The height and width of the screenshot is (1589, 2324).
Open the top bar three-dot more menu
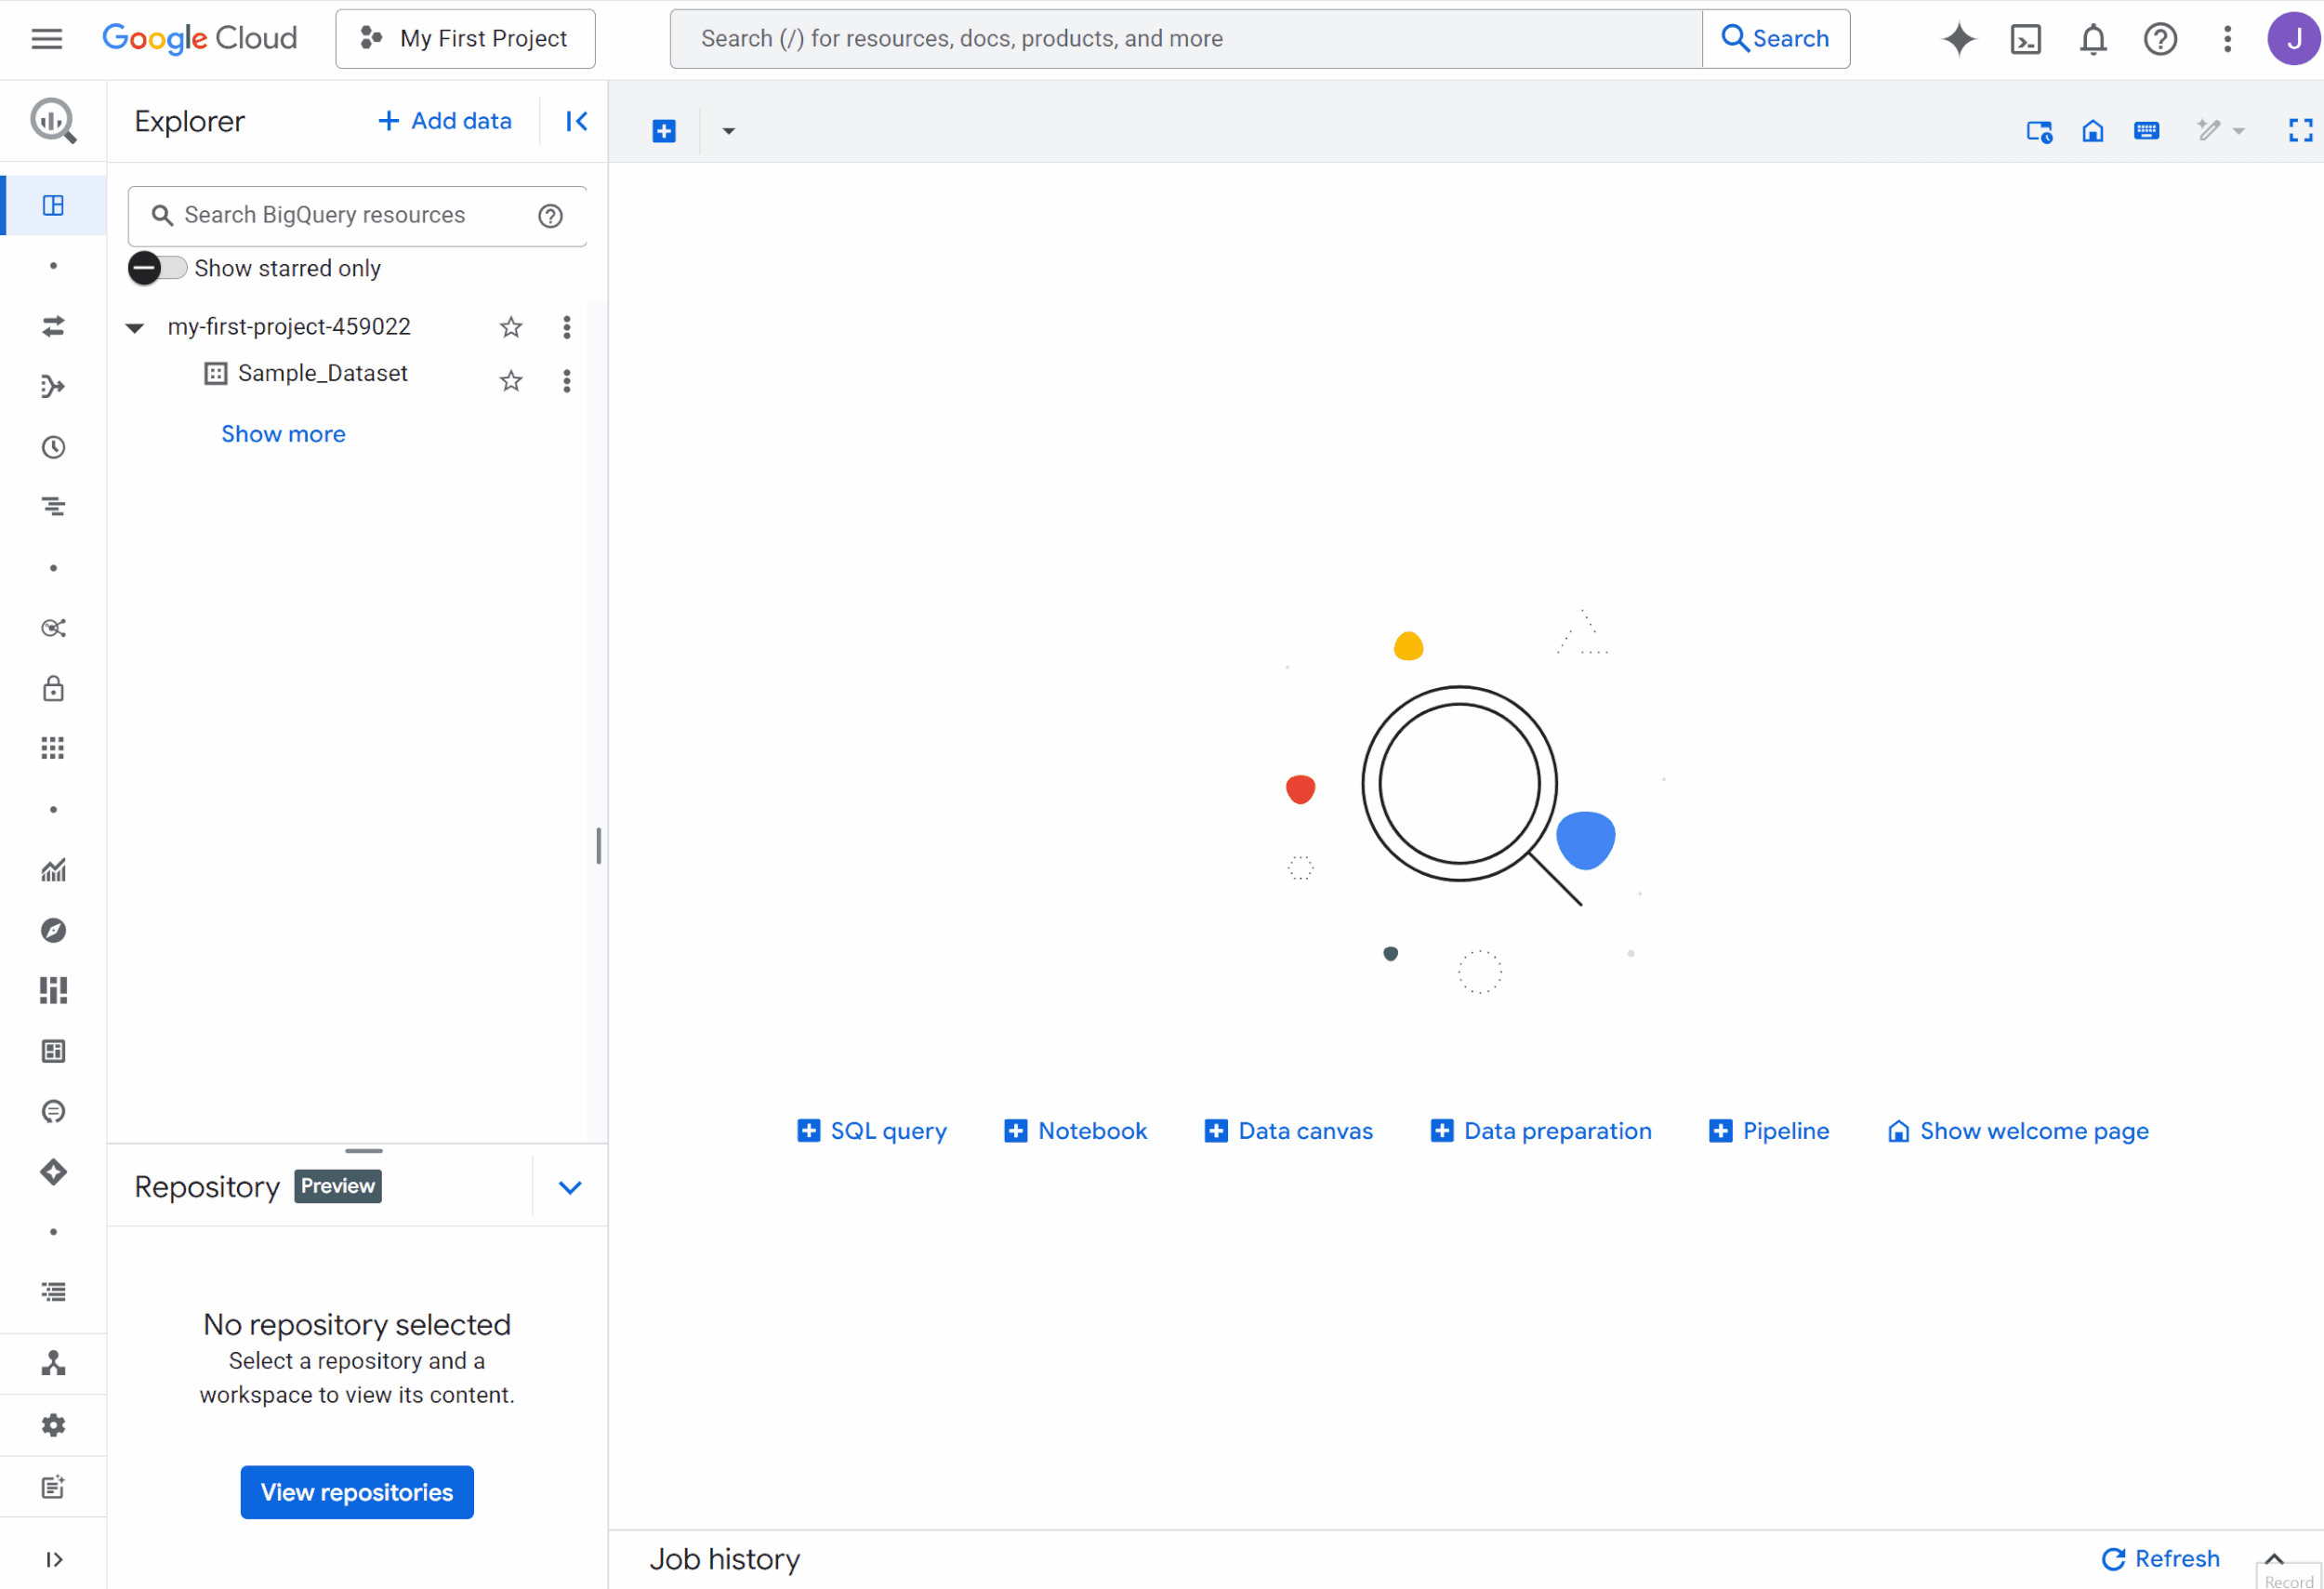tap(2226, 39)
